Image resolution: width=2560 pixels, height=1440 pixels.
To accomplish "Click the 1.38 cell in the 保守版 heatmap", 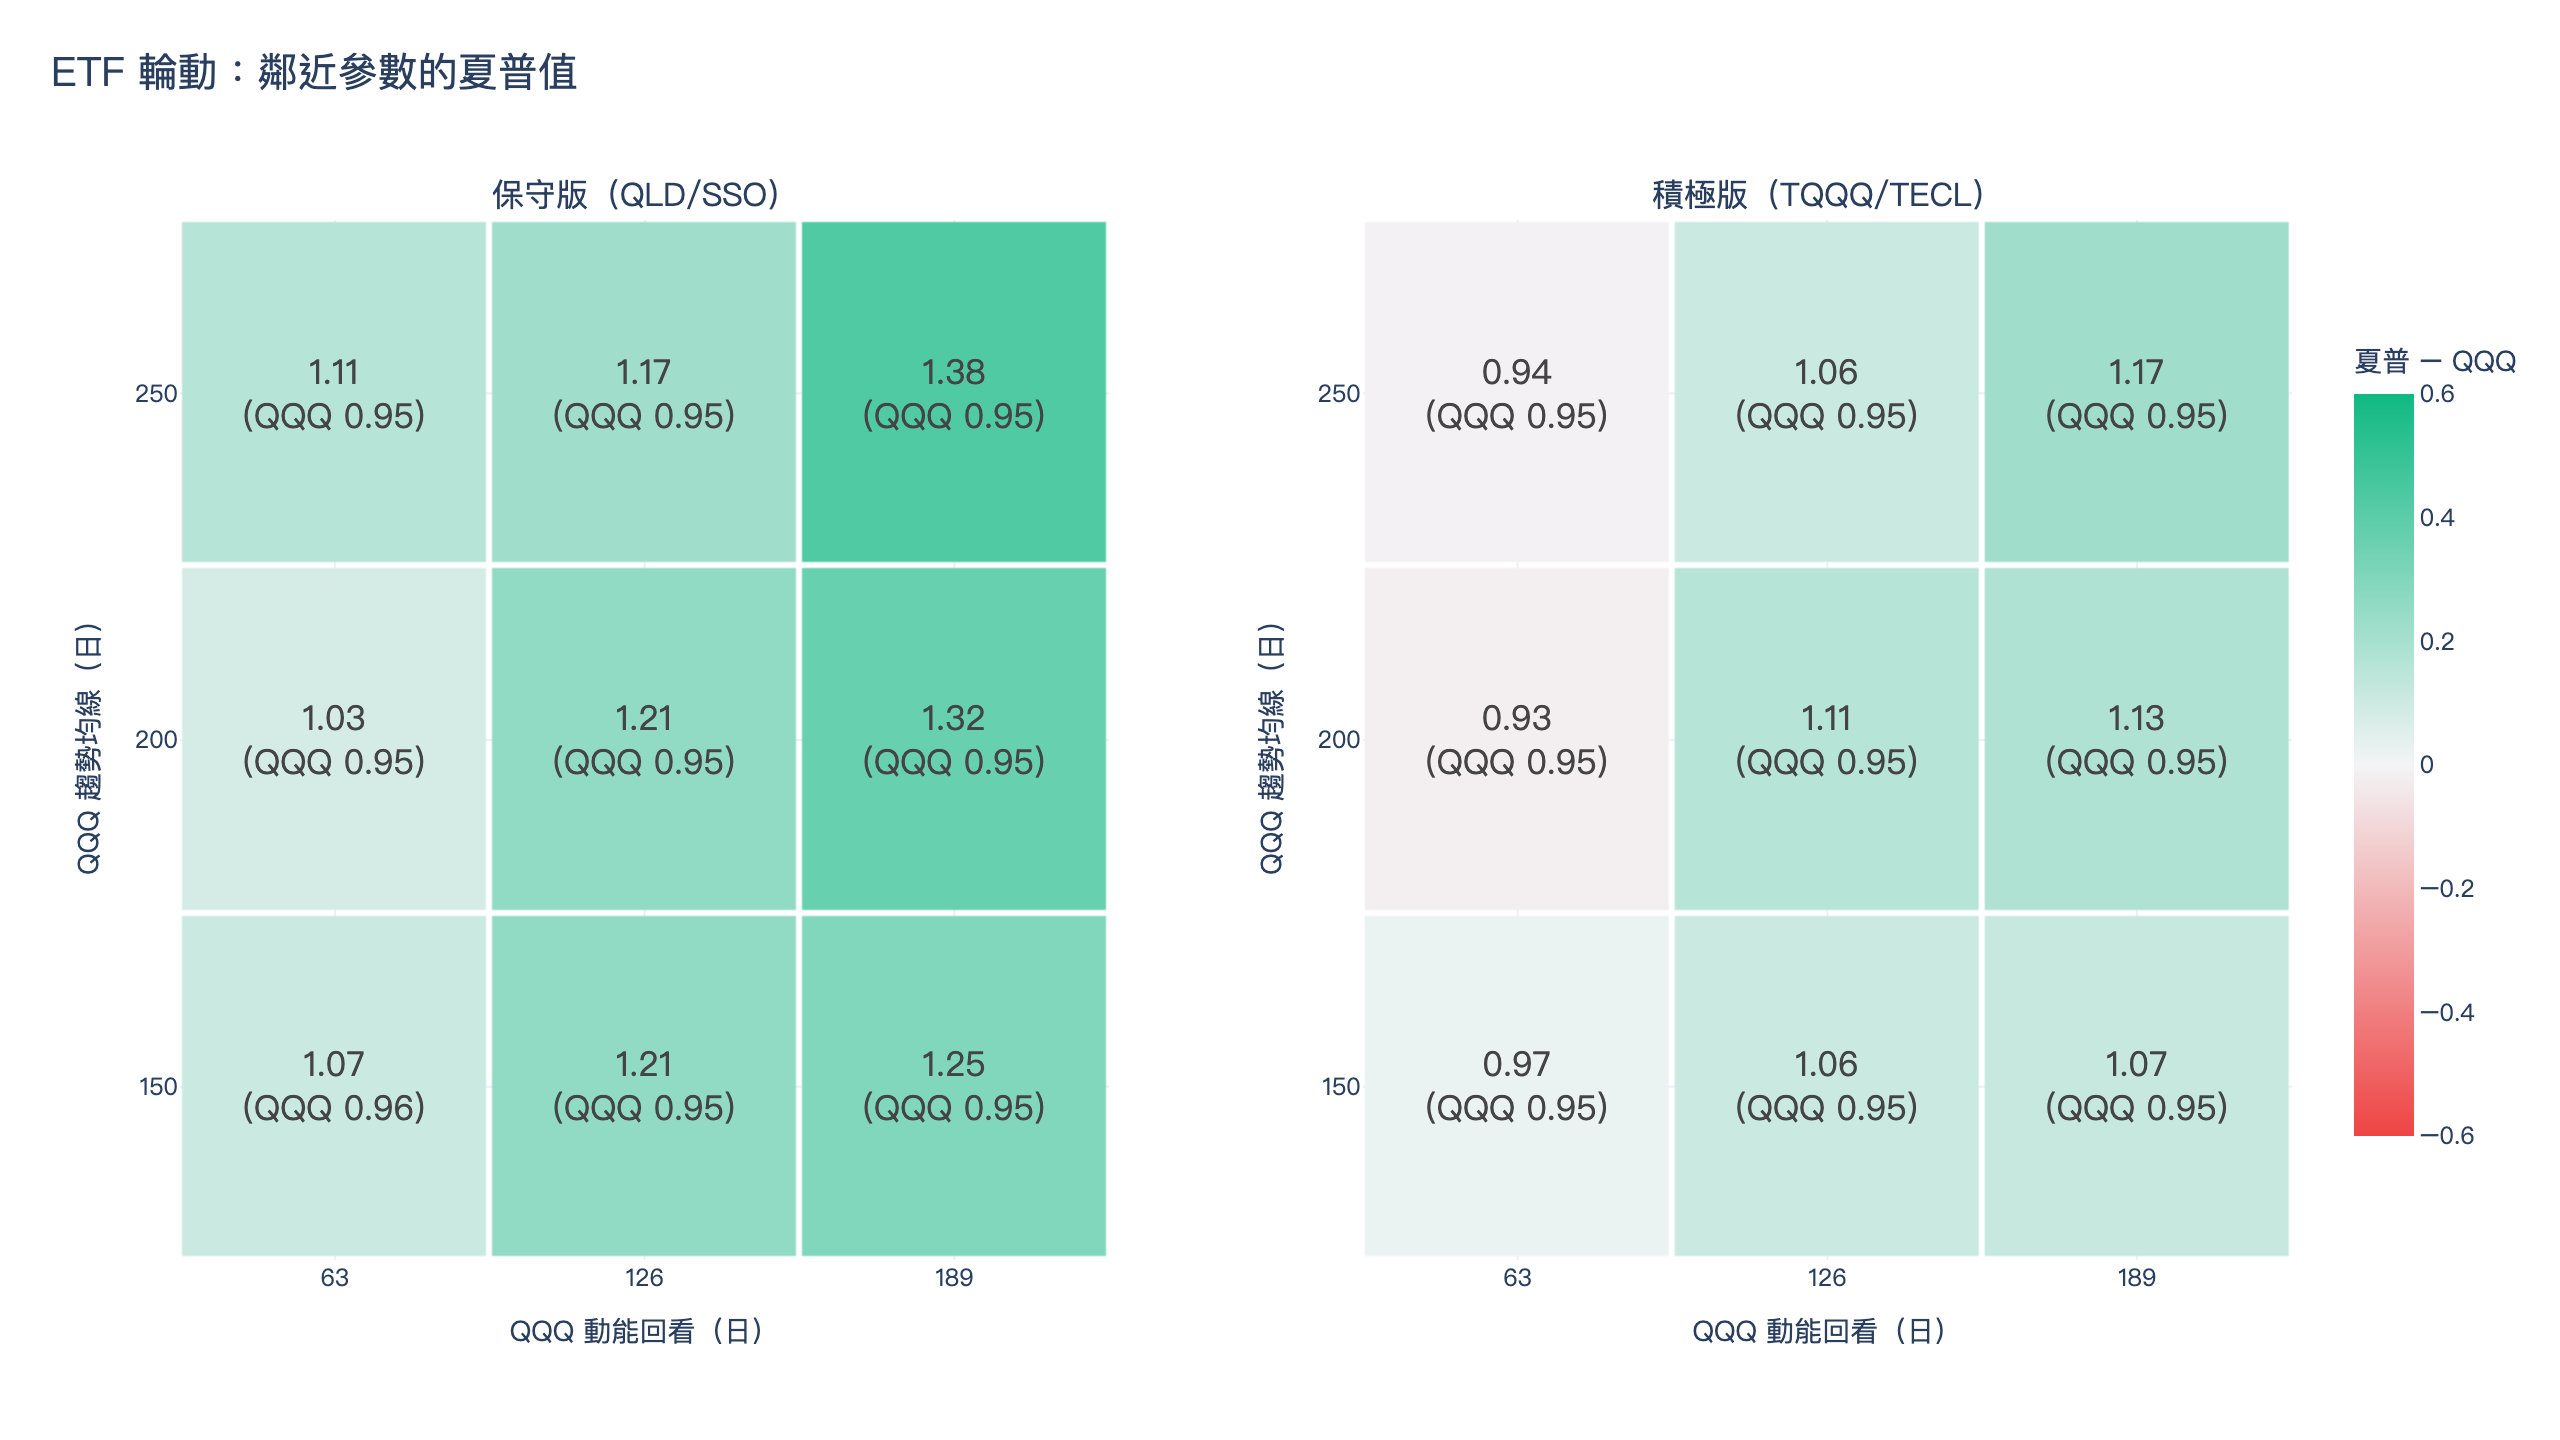I will tap(954, 392).
